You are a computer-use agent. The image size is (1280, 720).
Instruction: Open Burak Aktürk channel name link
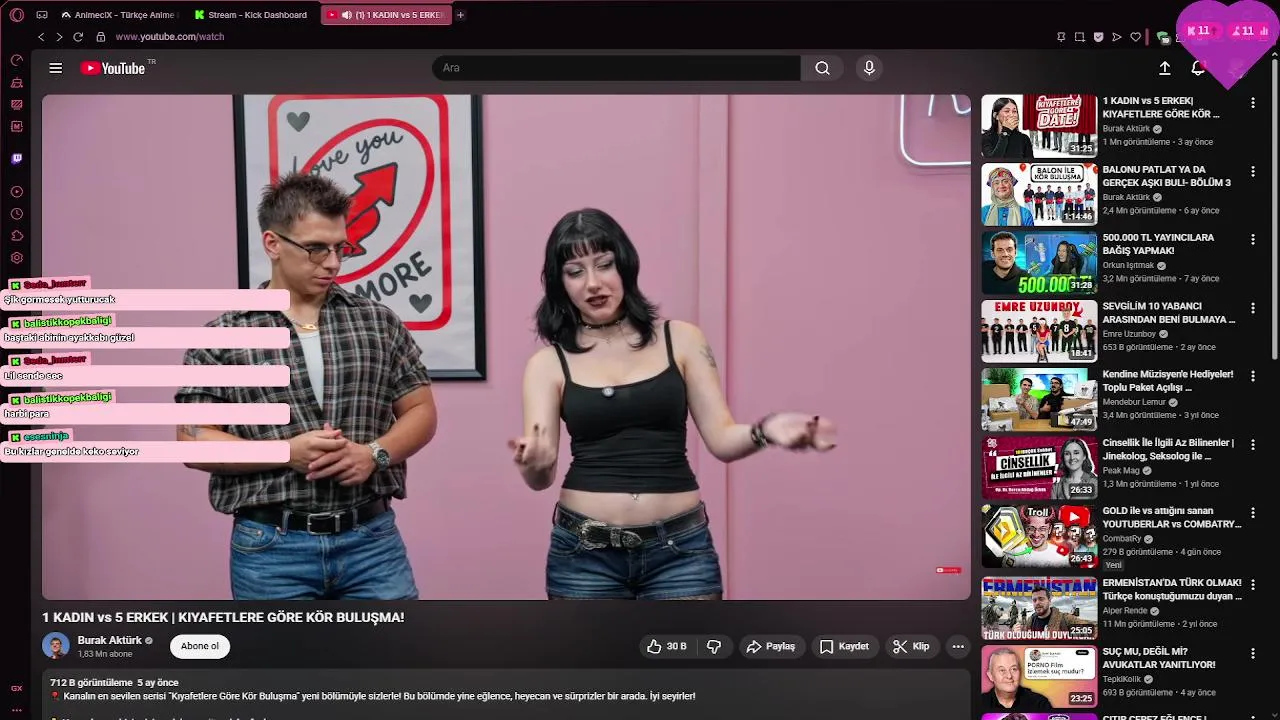110,640
